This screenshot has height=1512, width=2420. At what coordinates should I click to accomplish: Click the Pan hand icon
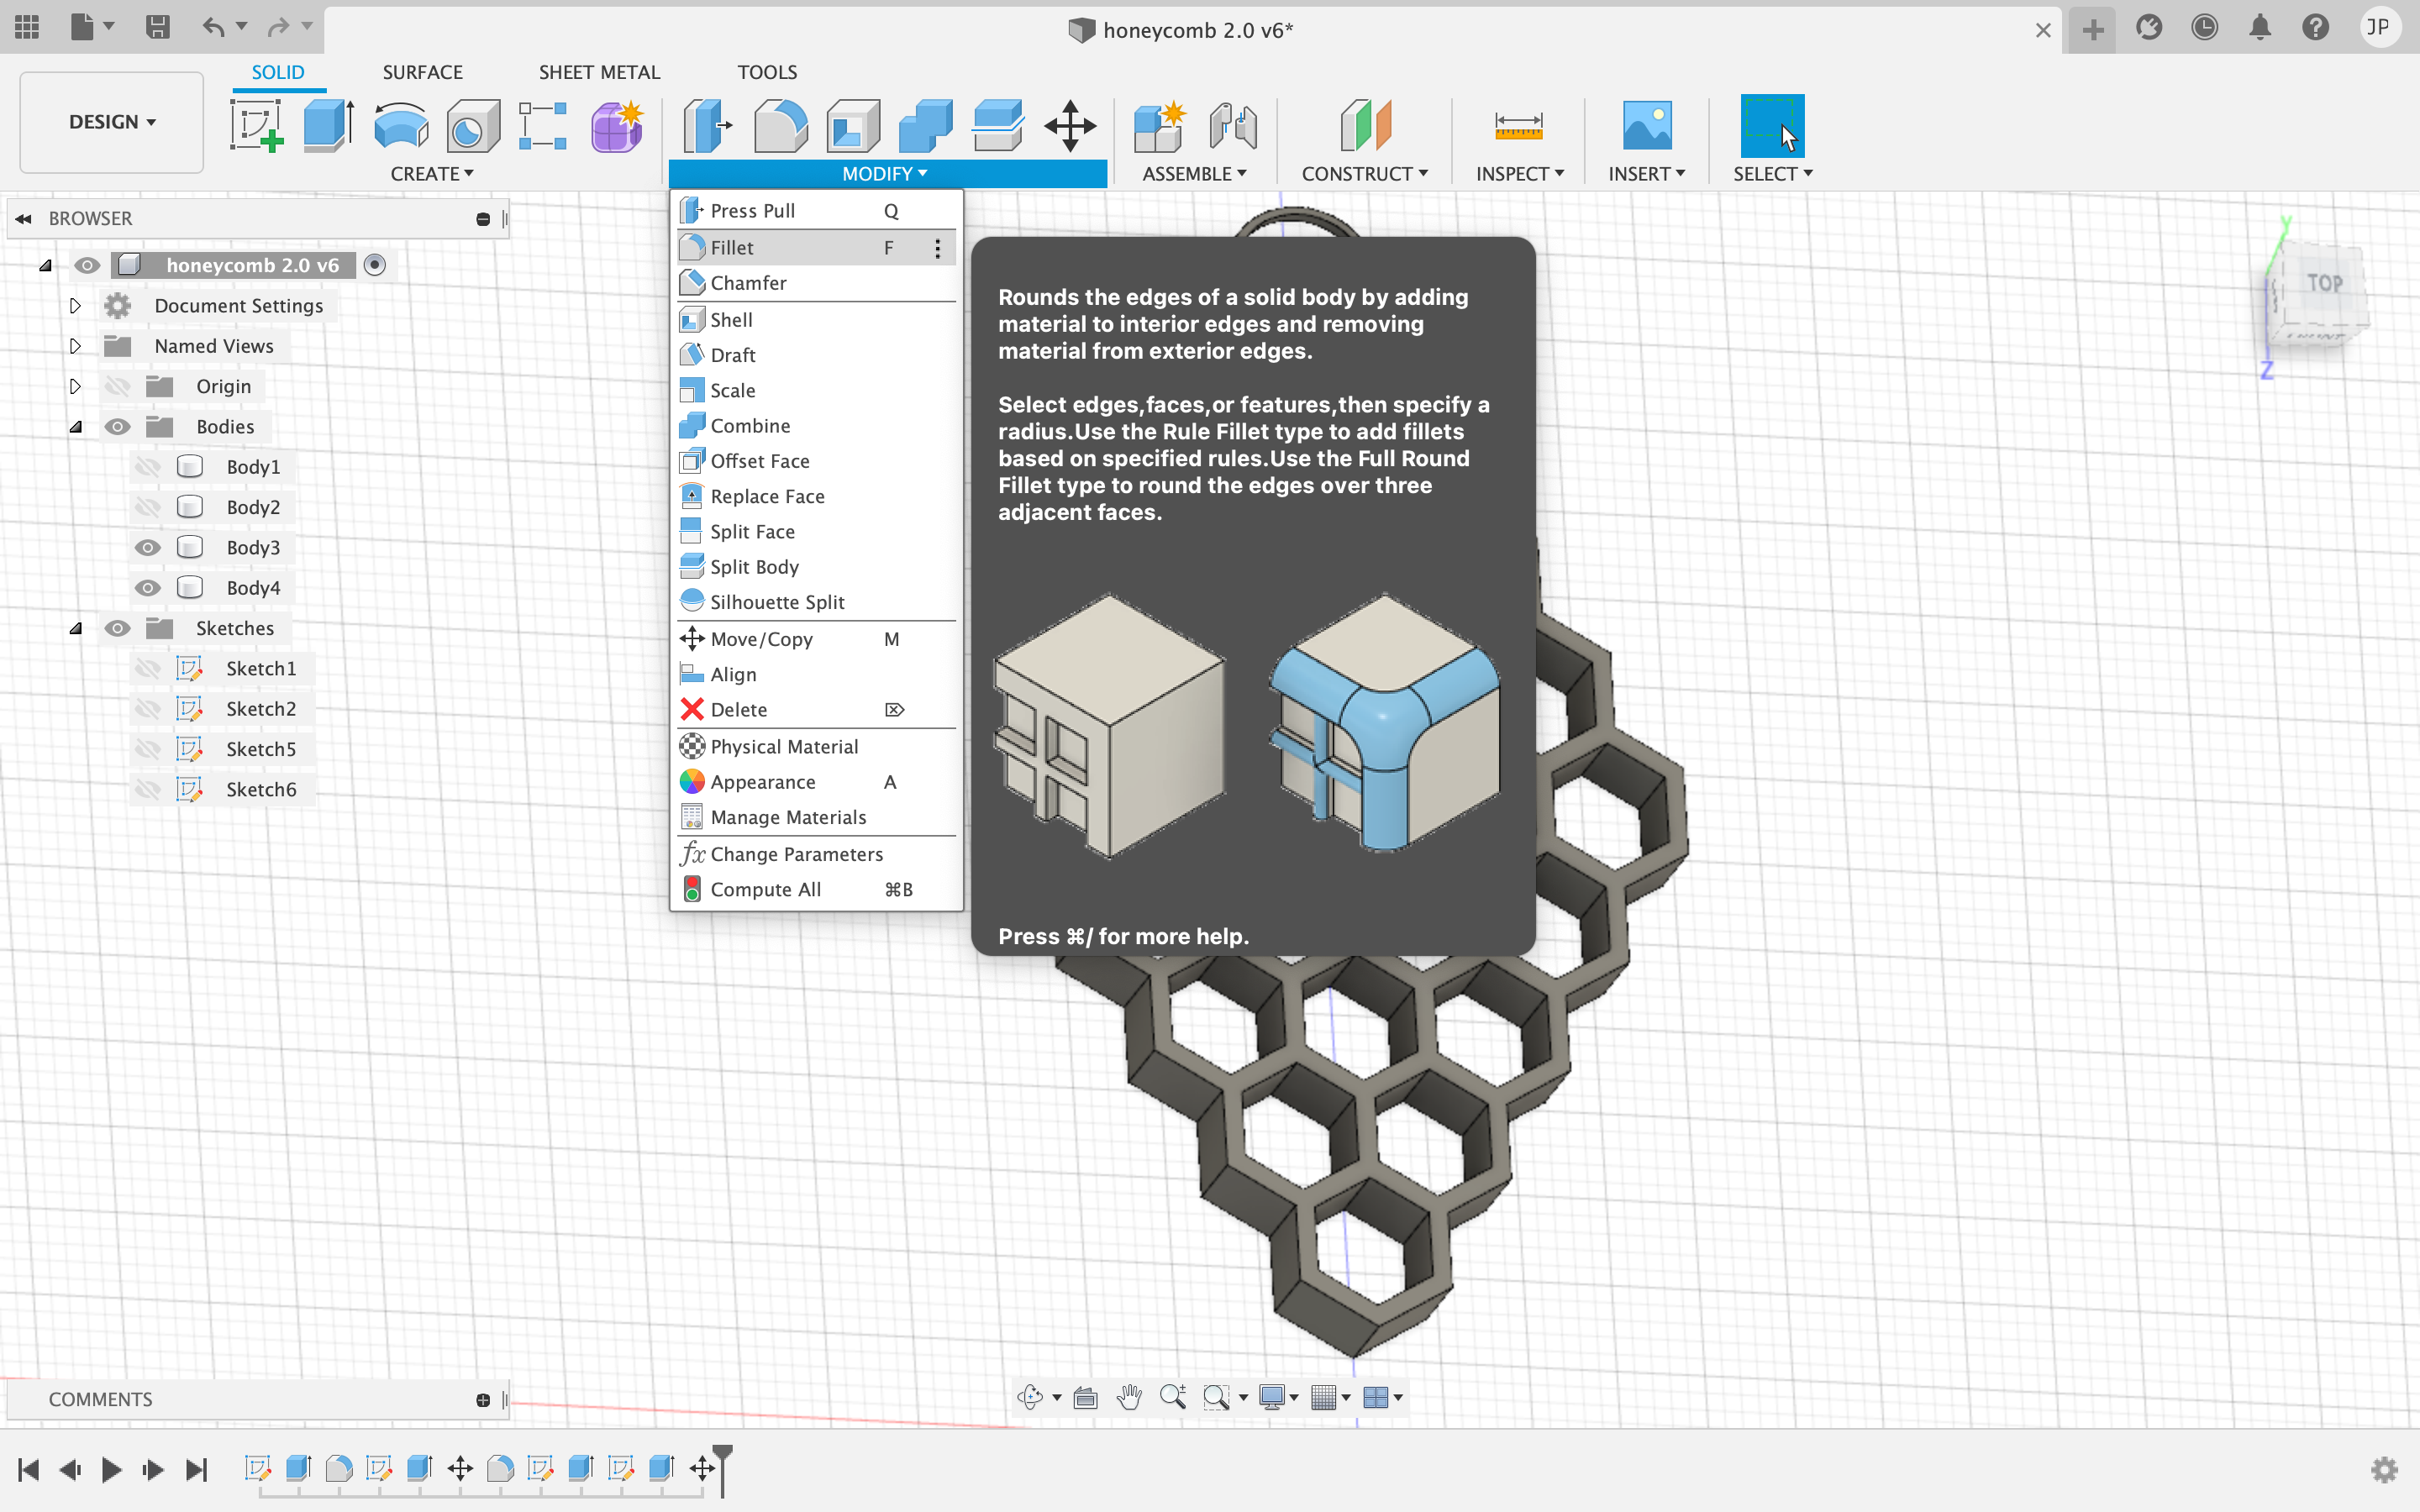pyautogui.click(x=1129, y=1397)
